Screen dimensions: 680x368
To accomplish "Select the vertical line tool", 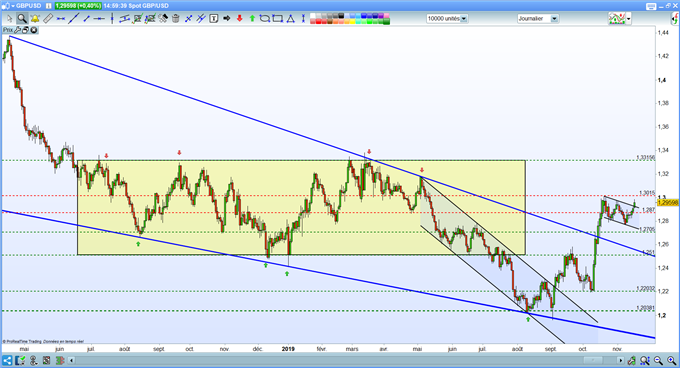I will pyautogui.click(x=112, y=19).
